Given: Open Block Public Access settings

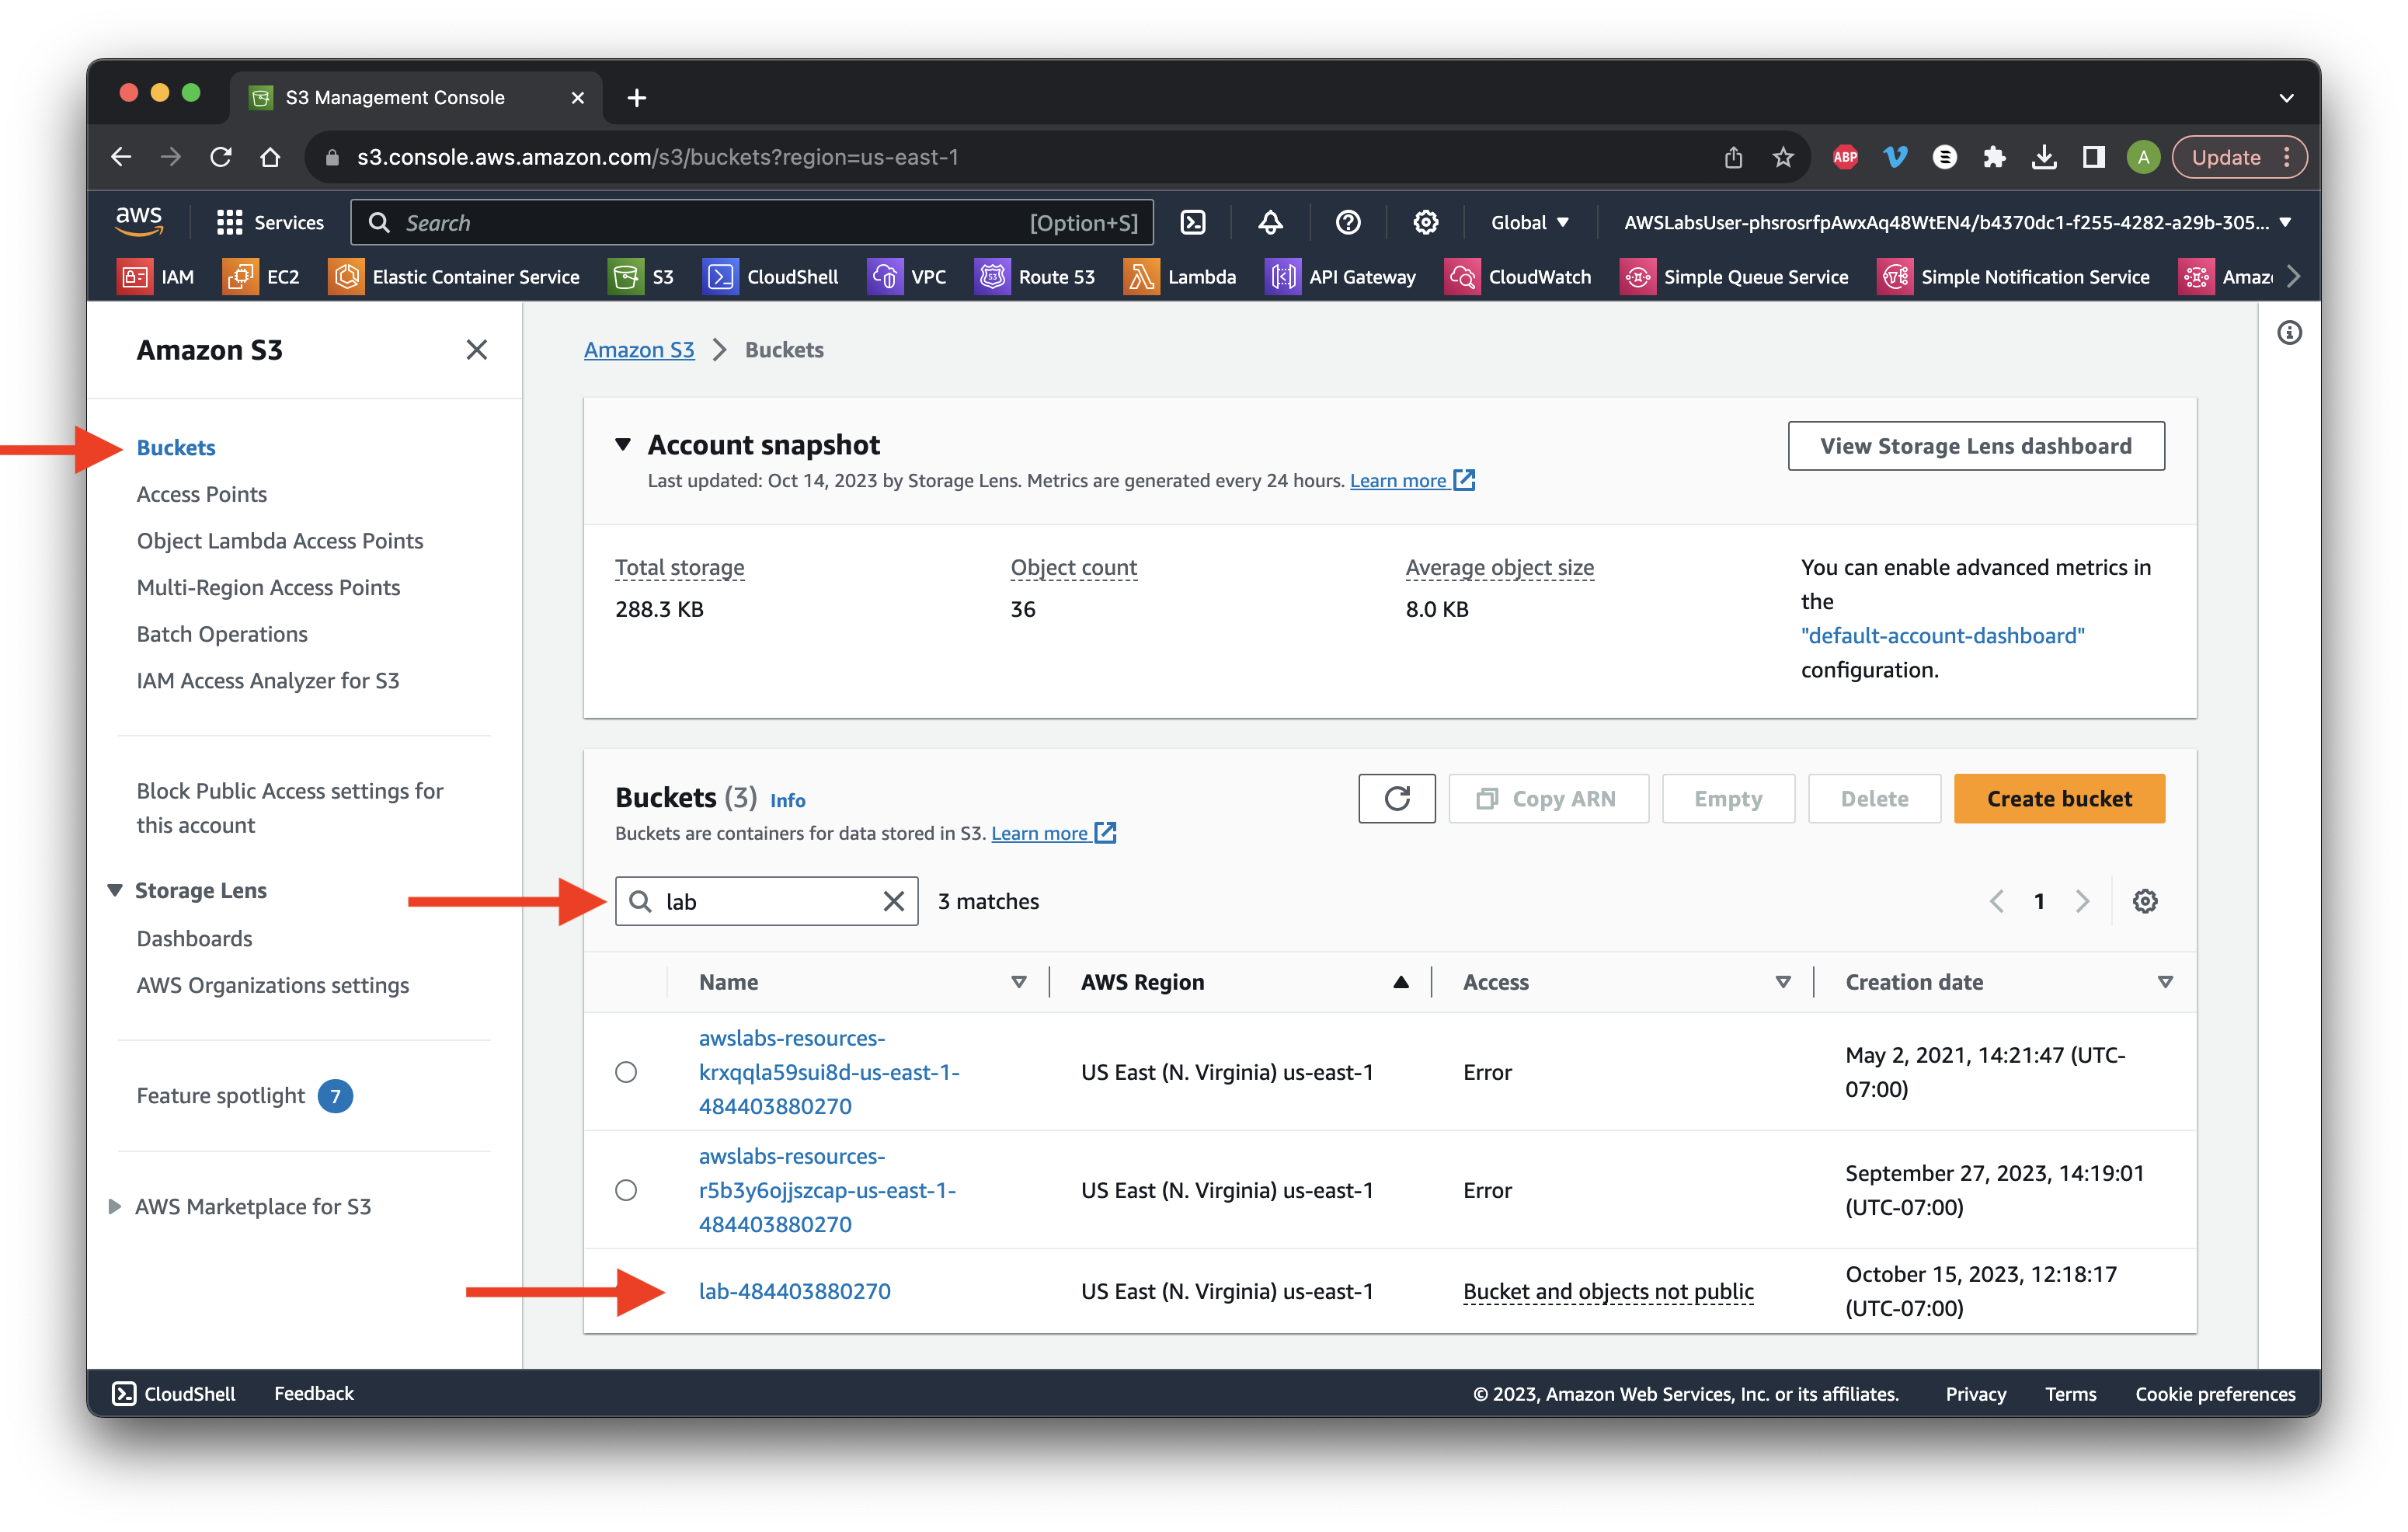Looking at the screenshot, I should 290,808.
